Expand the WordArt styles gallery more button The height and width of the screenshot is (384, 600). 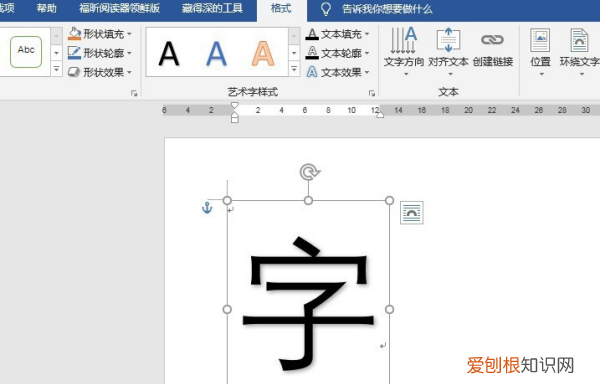(294, 69)
